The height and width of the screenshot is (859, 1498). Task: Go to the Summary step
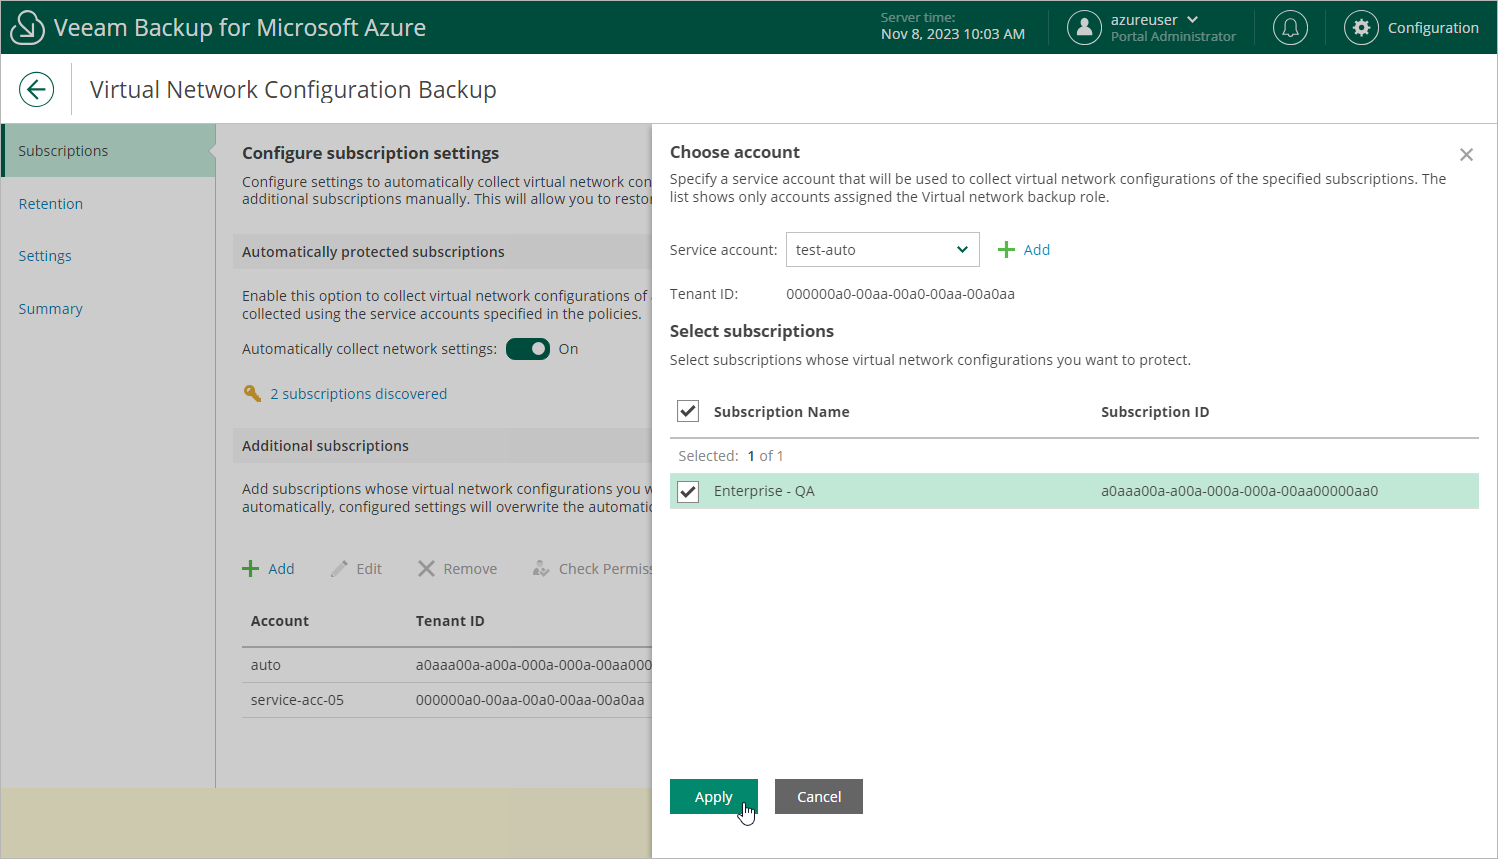coord(50,309)
